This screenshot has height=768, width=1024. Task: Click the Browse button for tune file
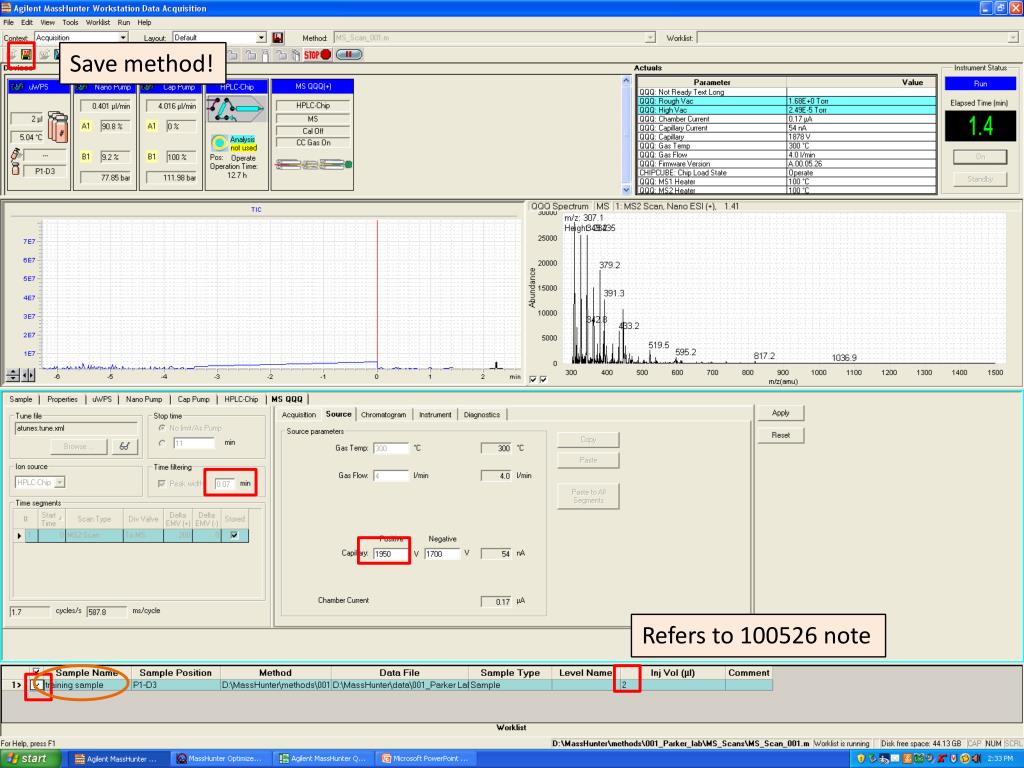click(x=80, y=447)
